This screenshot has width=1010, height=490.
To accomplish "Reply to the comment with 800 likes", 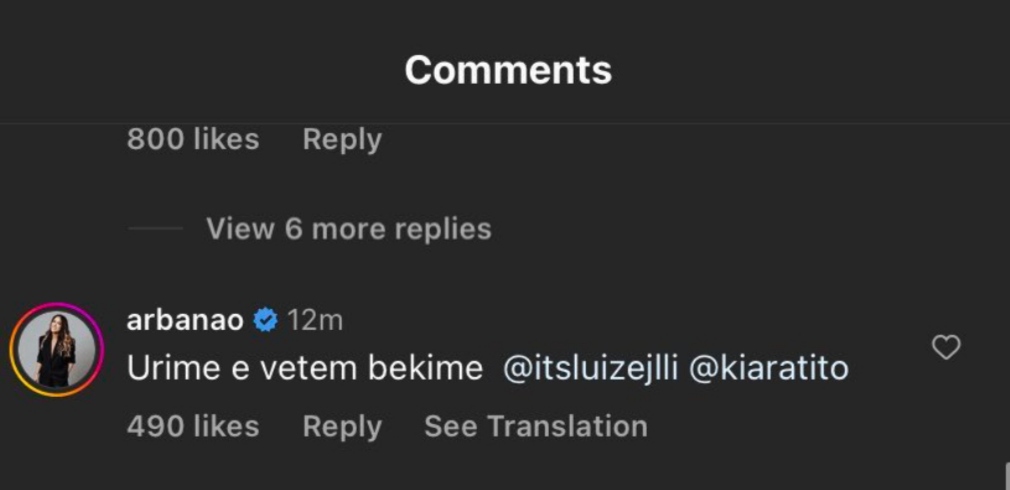I will (342, 139).
